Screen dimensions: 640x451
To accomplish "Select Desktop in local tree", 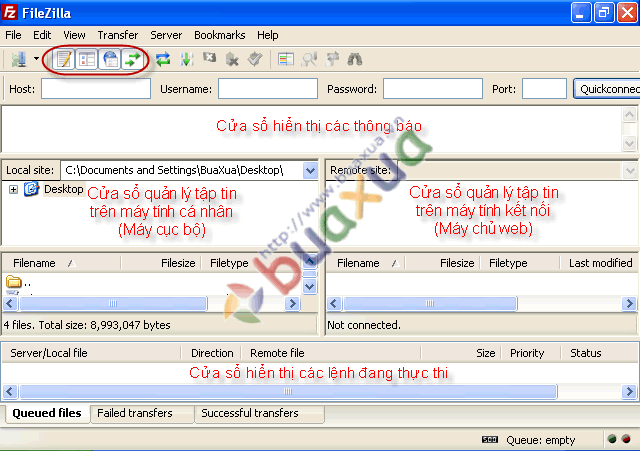I will click(64, 189).
